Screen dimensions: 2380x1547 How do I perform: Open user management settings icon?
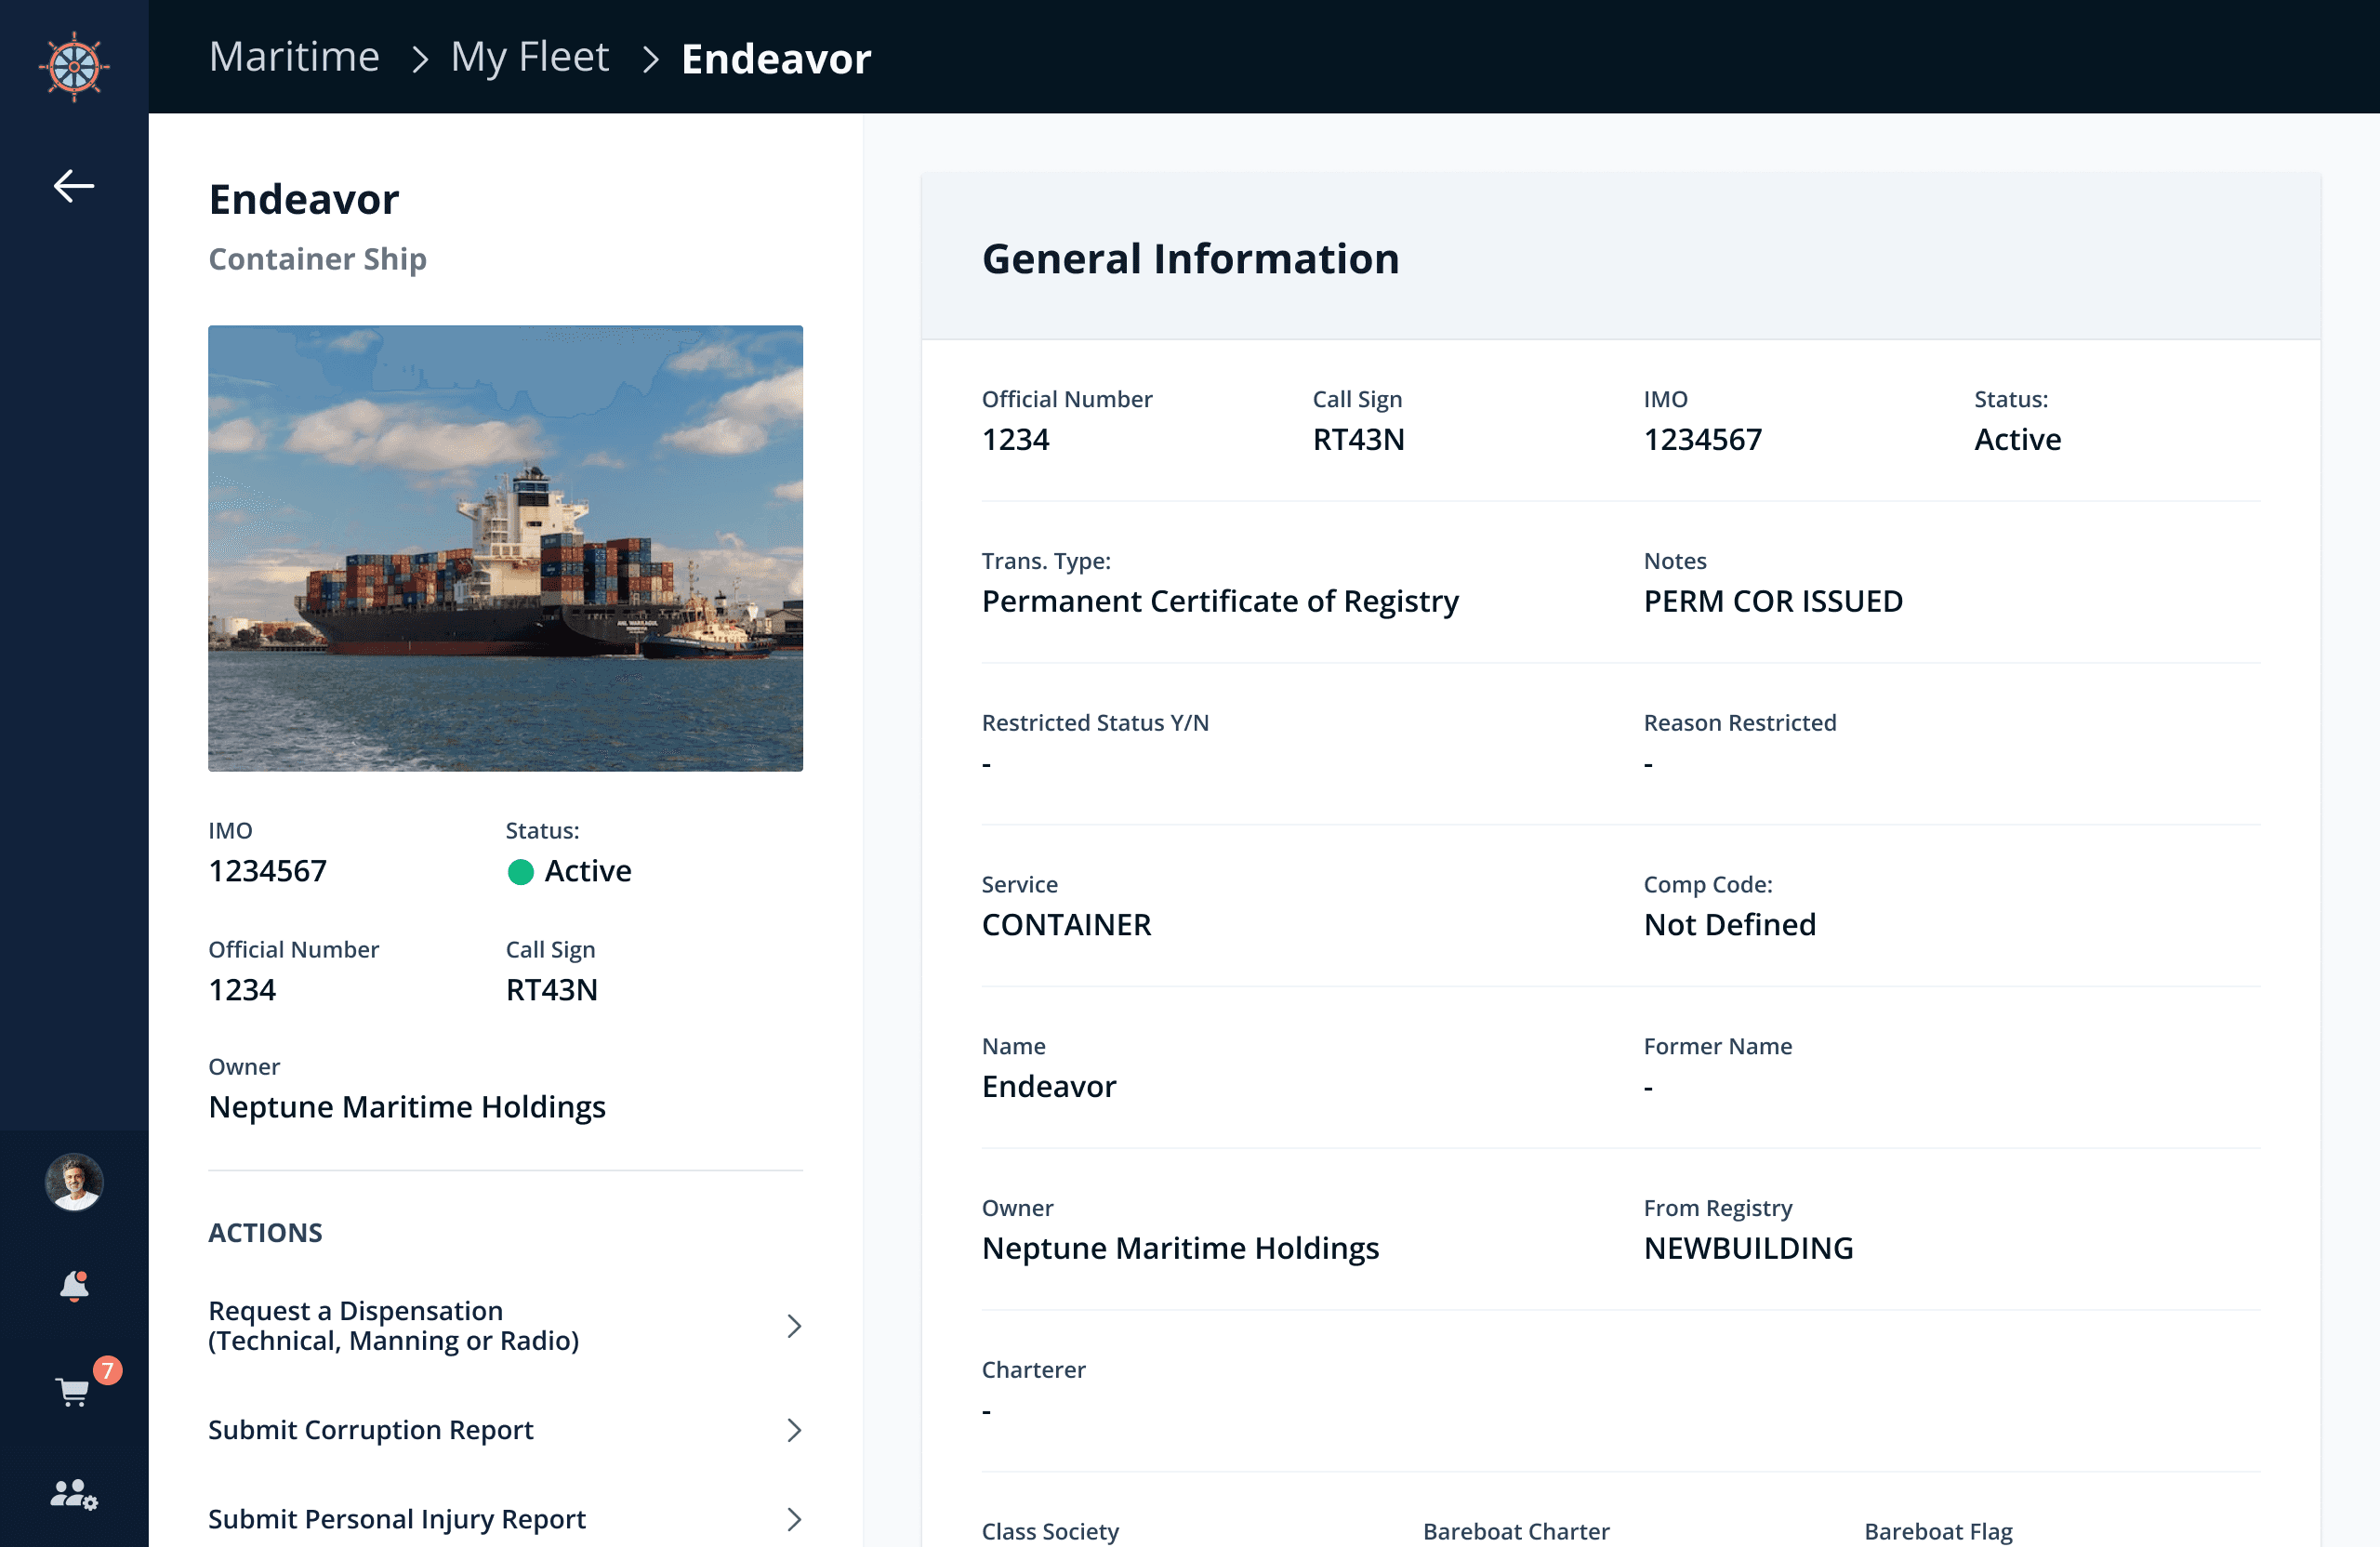point(74,1494)
